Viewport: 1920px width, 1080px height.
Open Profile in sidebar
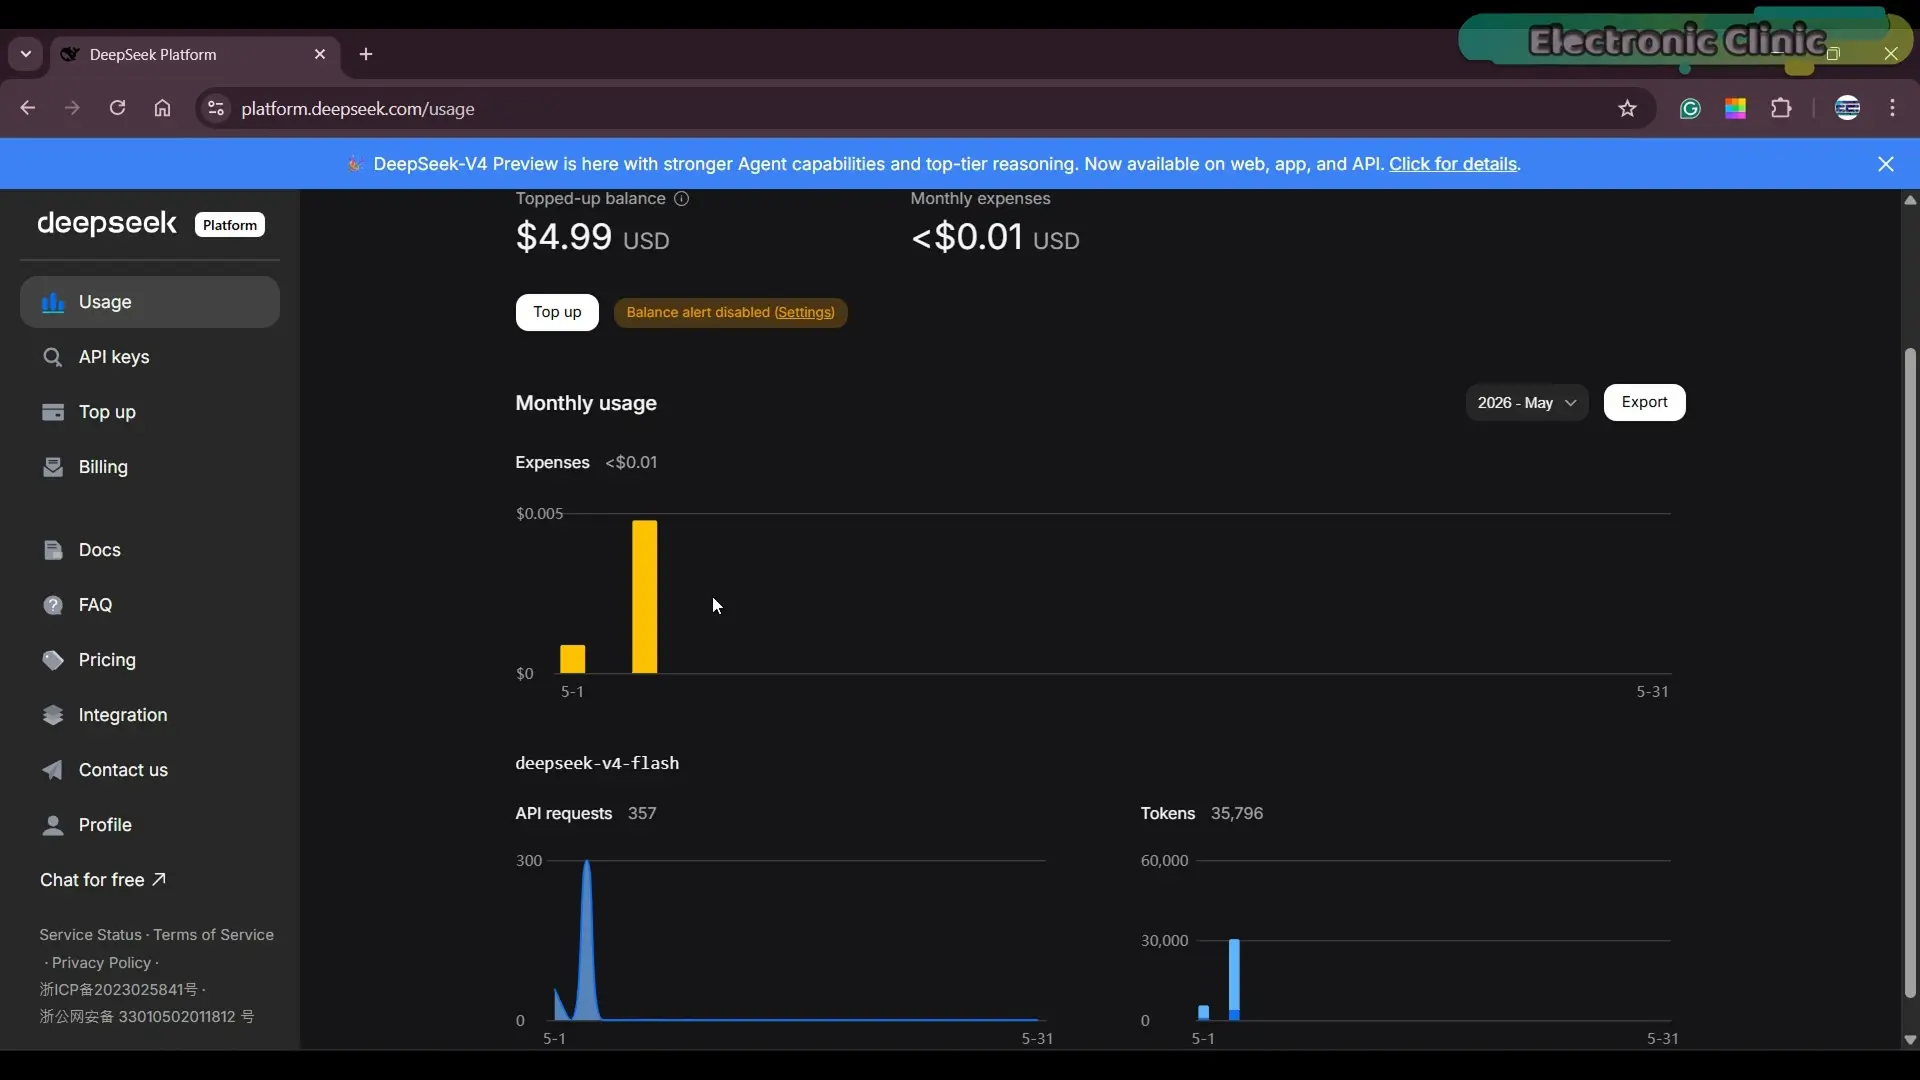pos(149,825)
